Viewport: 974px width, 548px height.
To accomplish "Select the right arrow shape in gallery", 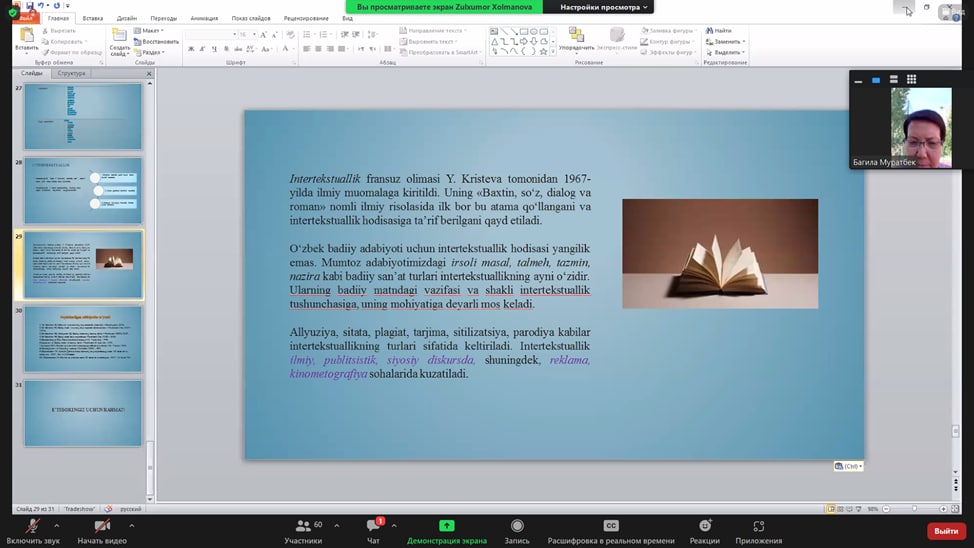I will (524, 42).
